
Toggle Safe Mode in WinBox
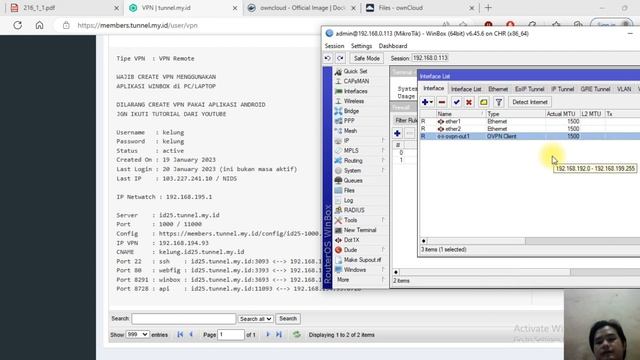367,58
